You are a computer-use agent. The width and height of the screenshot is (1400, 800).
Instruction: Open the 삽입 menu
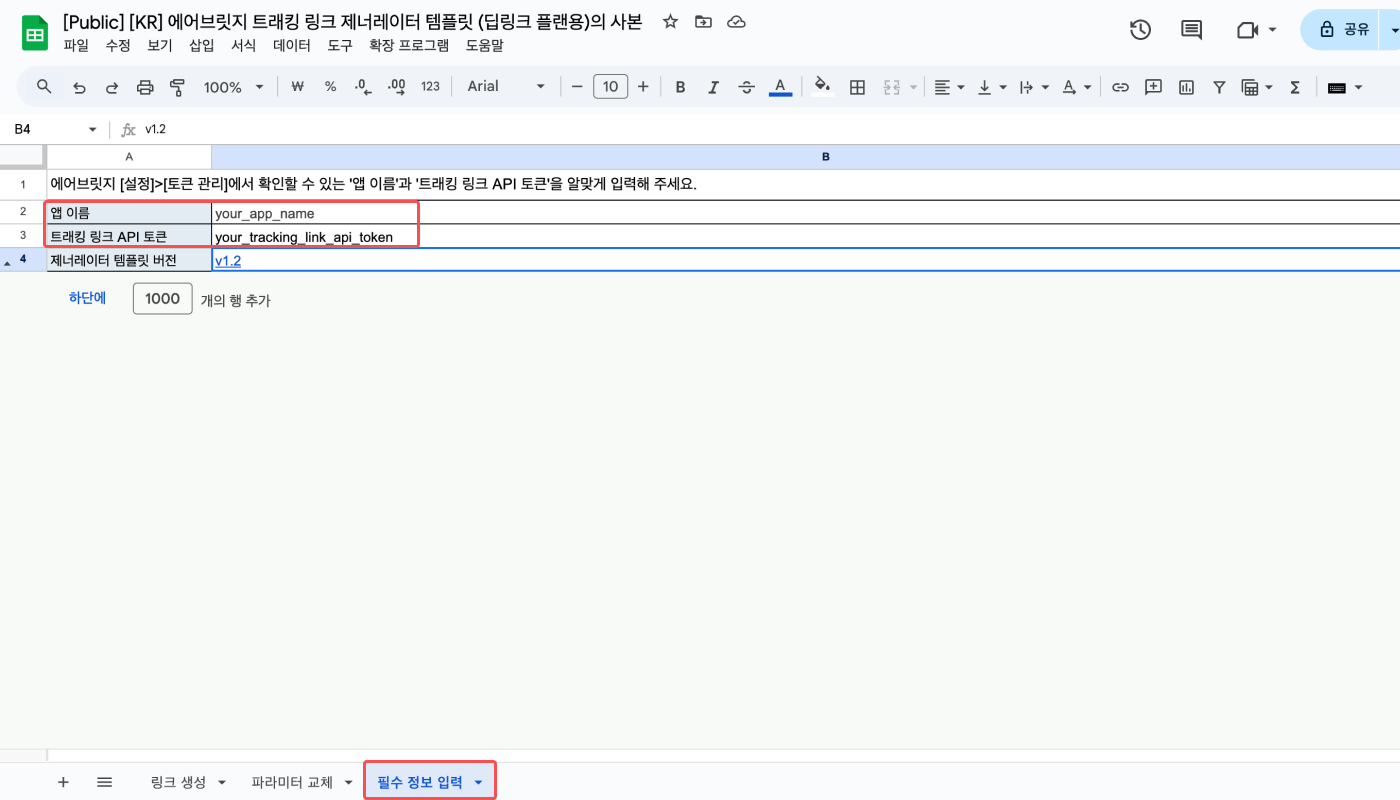coord(201,45)
